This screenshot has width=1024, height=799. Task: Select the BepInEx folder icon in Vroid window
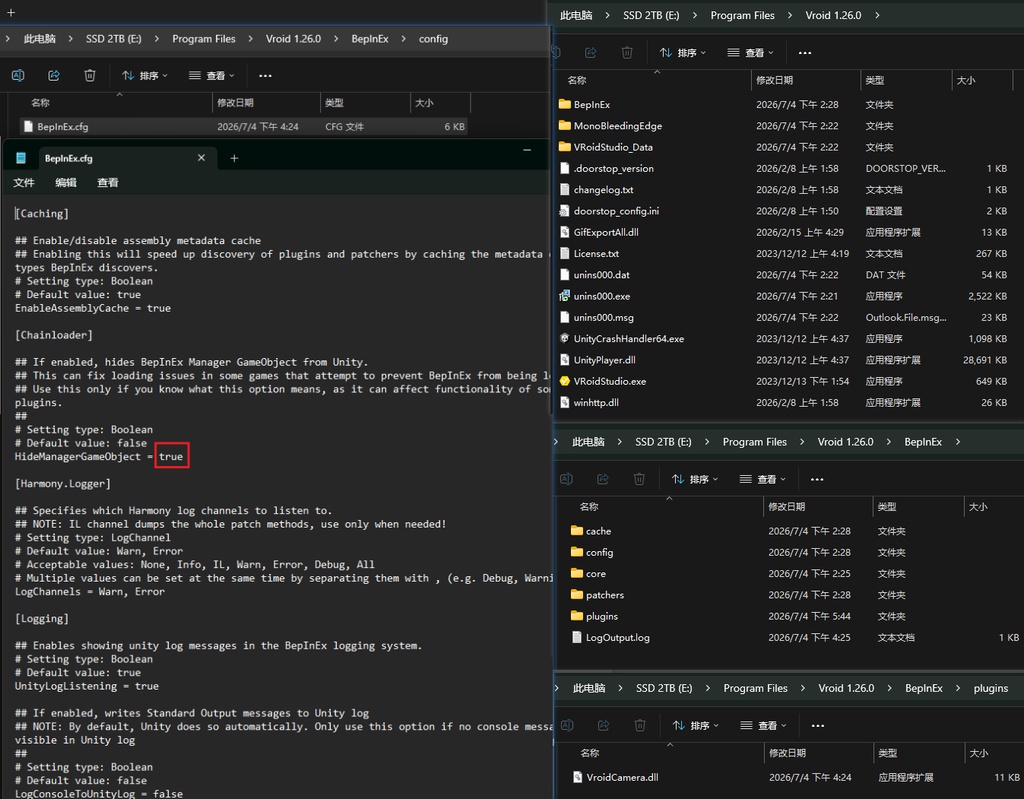[565, 105]
